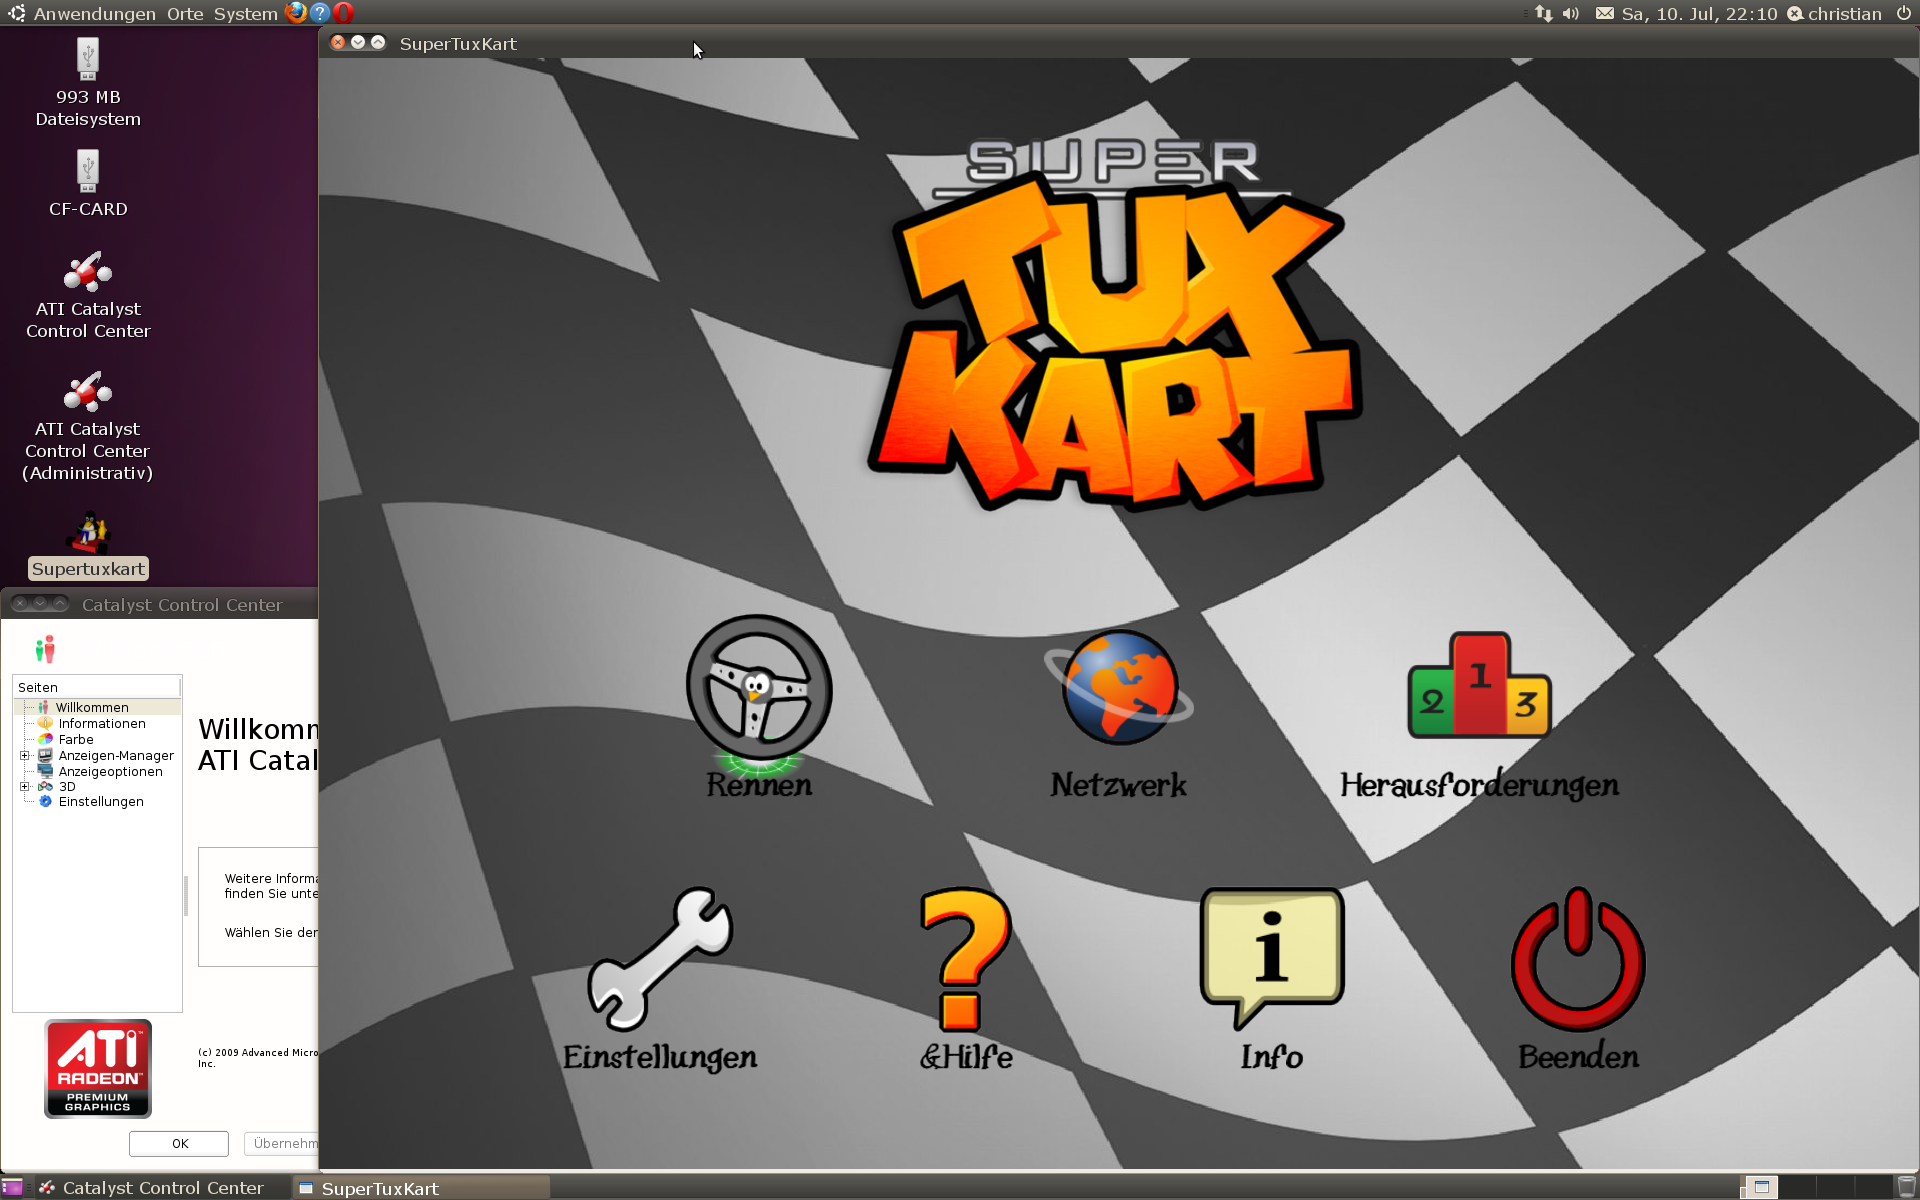Click the Catalyst view icon above Seiten
This screenshot has width=1920, height=1200.
(45, 650)
